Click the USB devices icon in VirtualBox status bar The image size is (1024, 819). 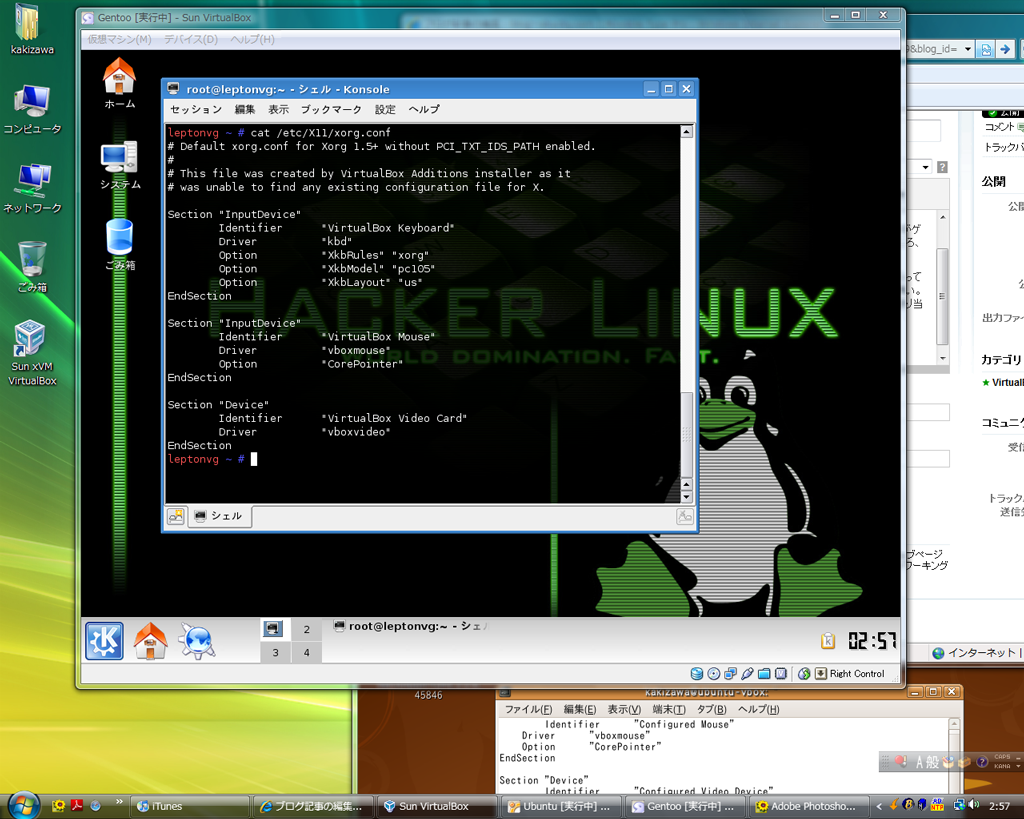748,673
